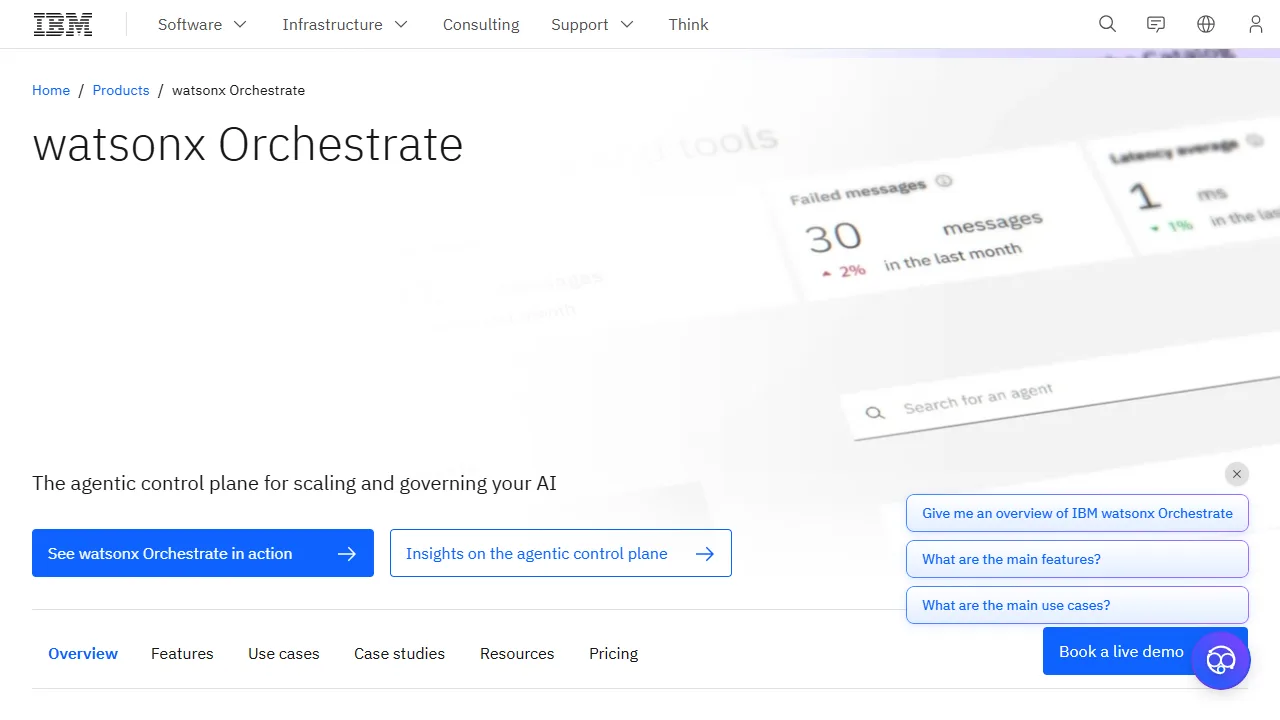Open the search magnifier in header
Screen dimensions: 1280x720
1107,24
